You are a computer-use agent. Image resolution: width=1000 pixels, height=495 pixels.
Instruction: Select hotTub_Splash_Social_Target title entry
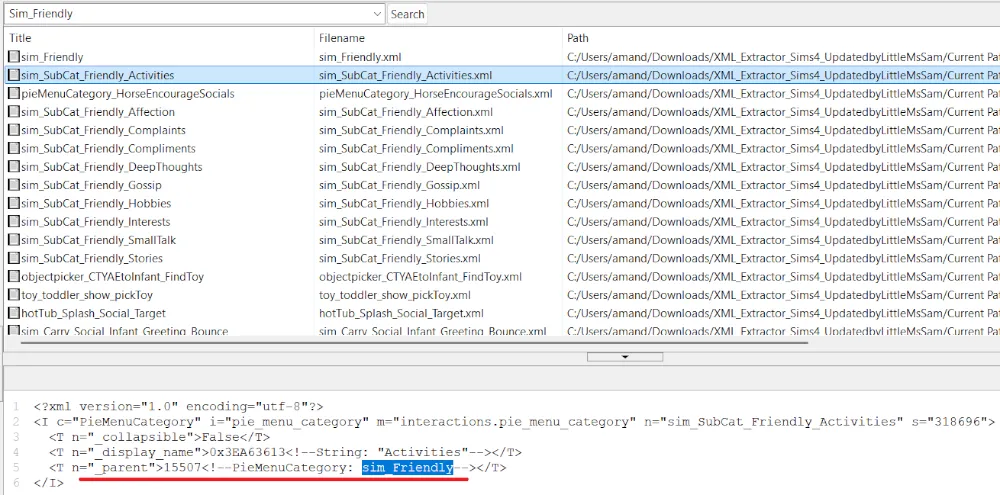tap(93, 313)
